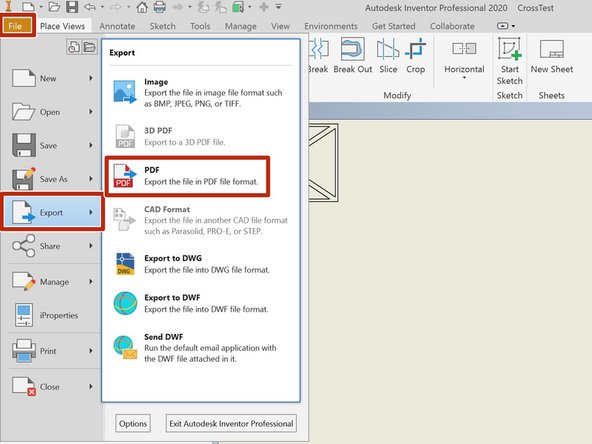
Task: Select Save in the File menu
Action: pyautogui.click(x=52, y=145)
